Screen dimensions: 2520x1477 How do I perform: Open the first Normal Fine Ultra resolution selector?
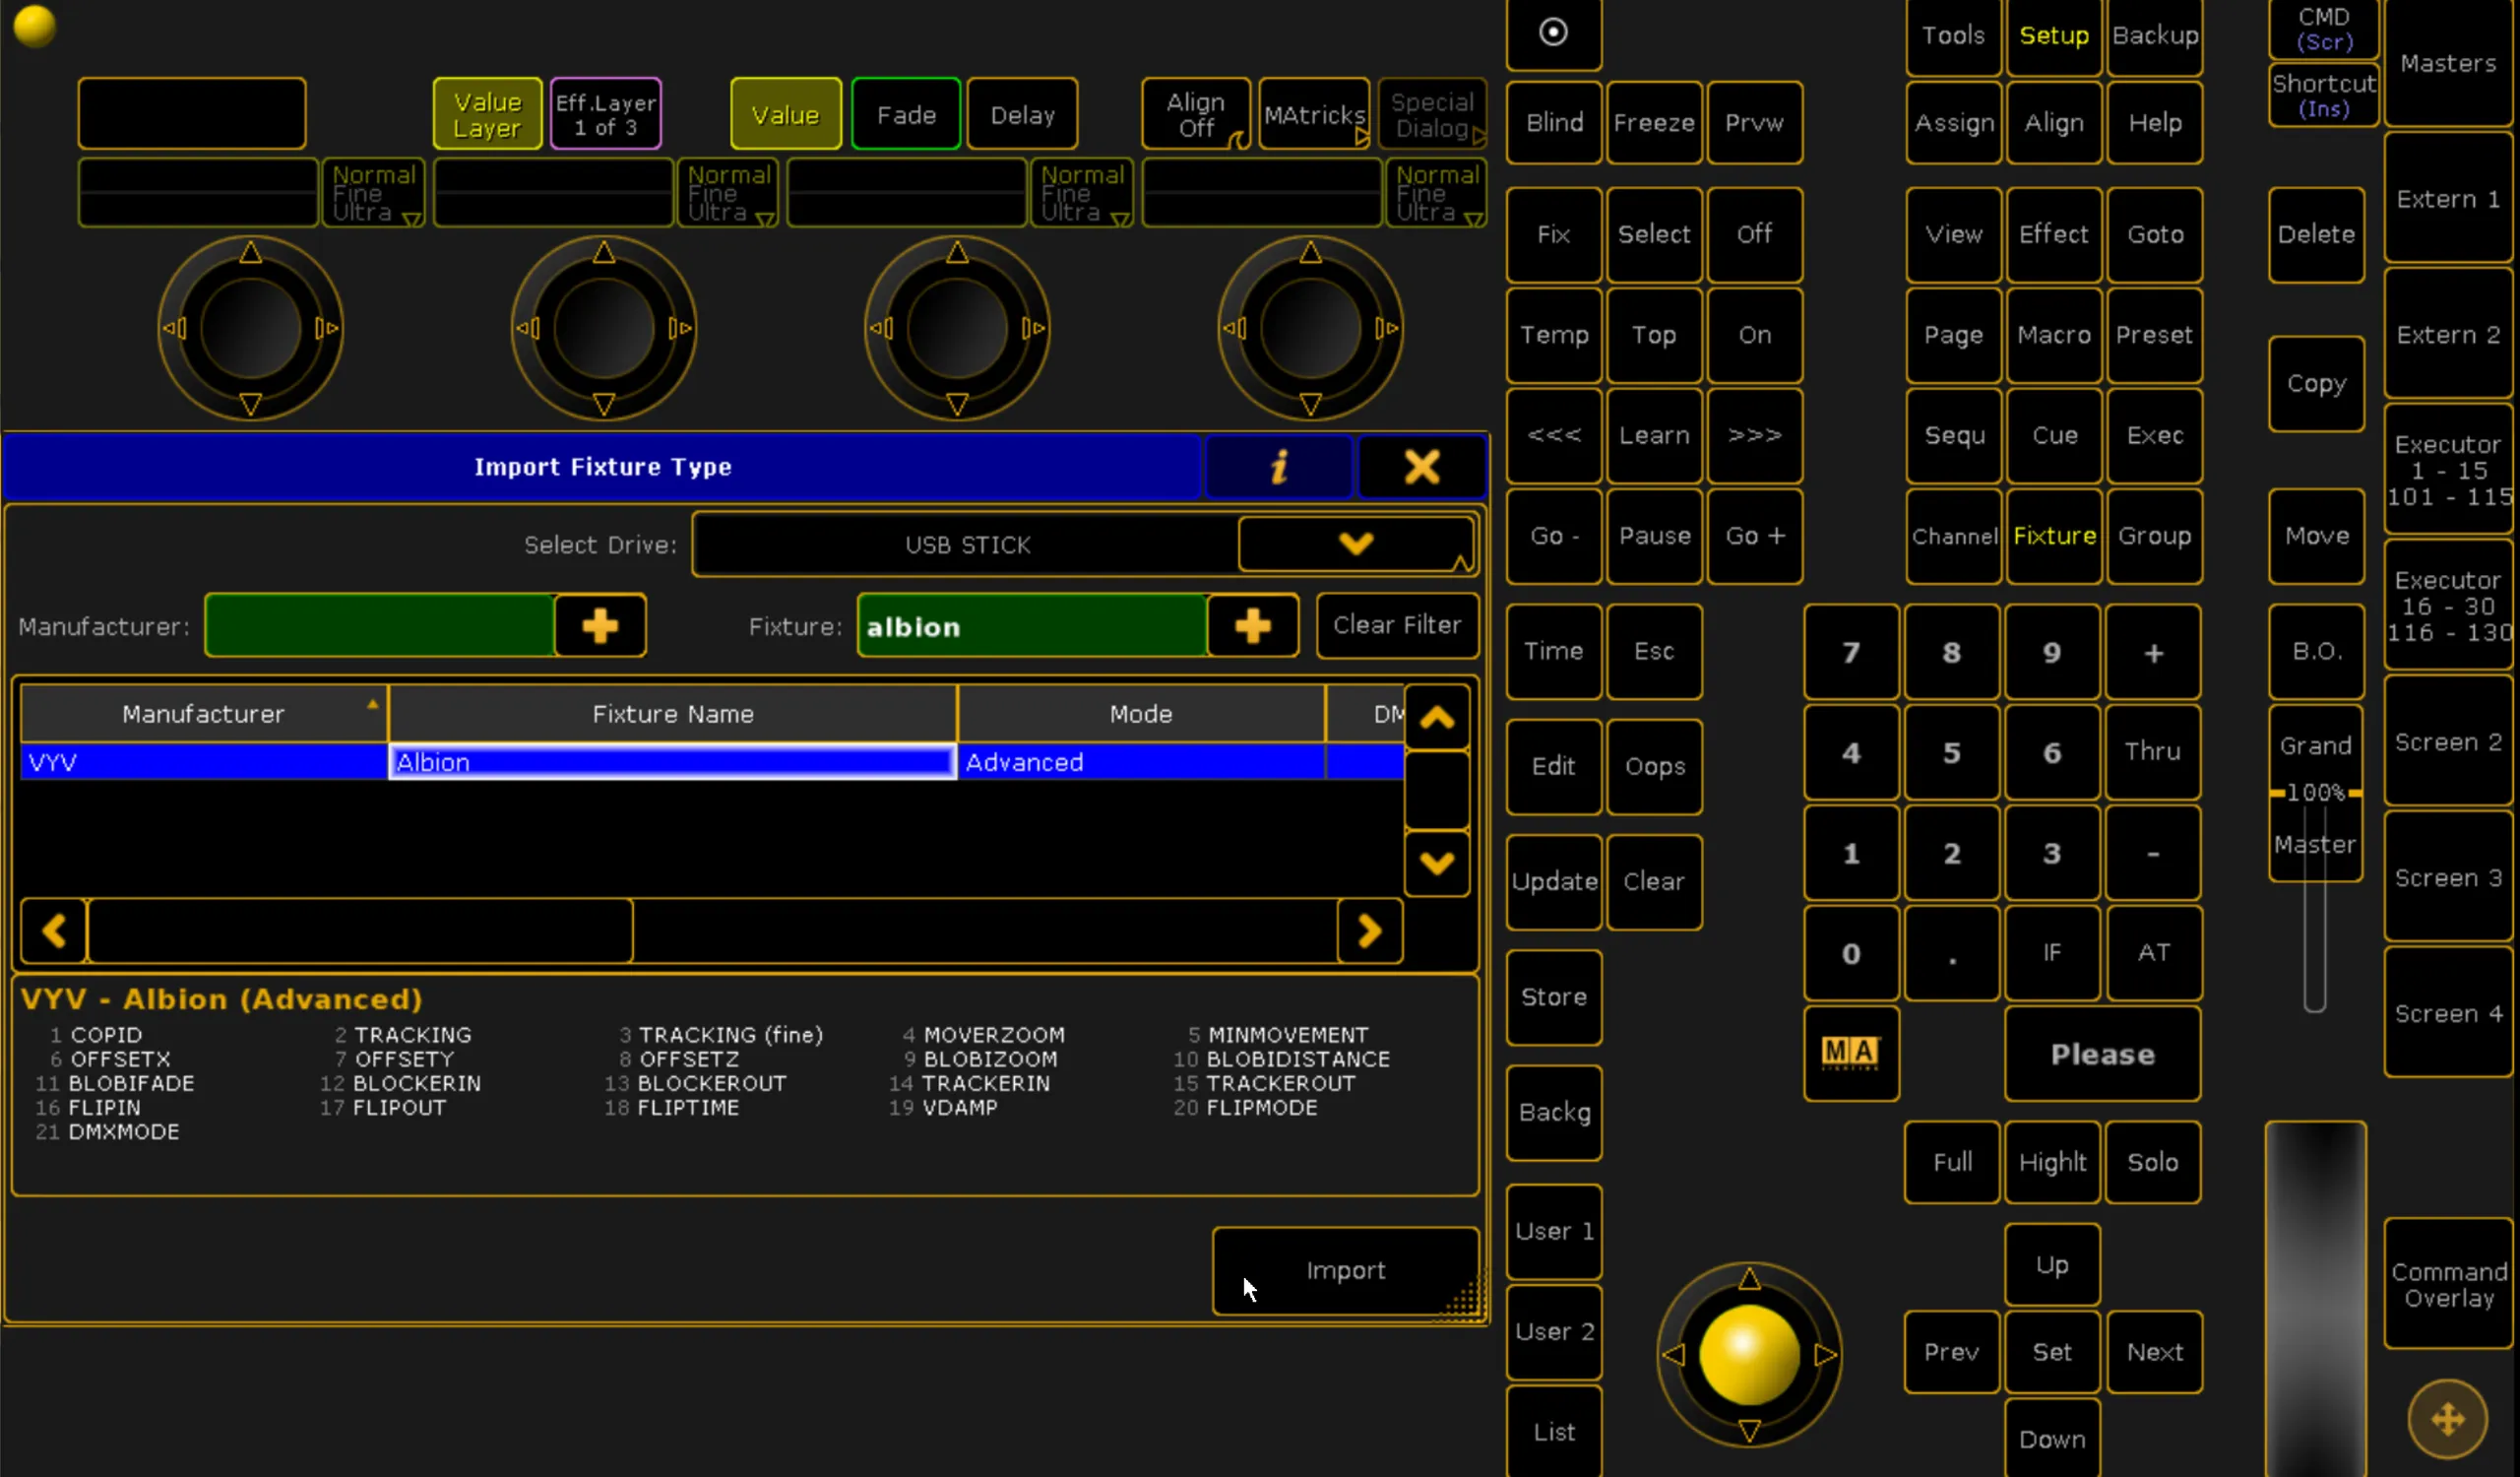[x=373, y=192]
